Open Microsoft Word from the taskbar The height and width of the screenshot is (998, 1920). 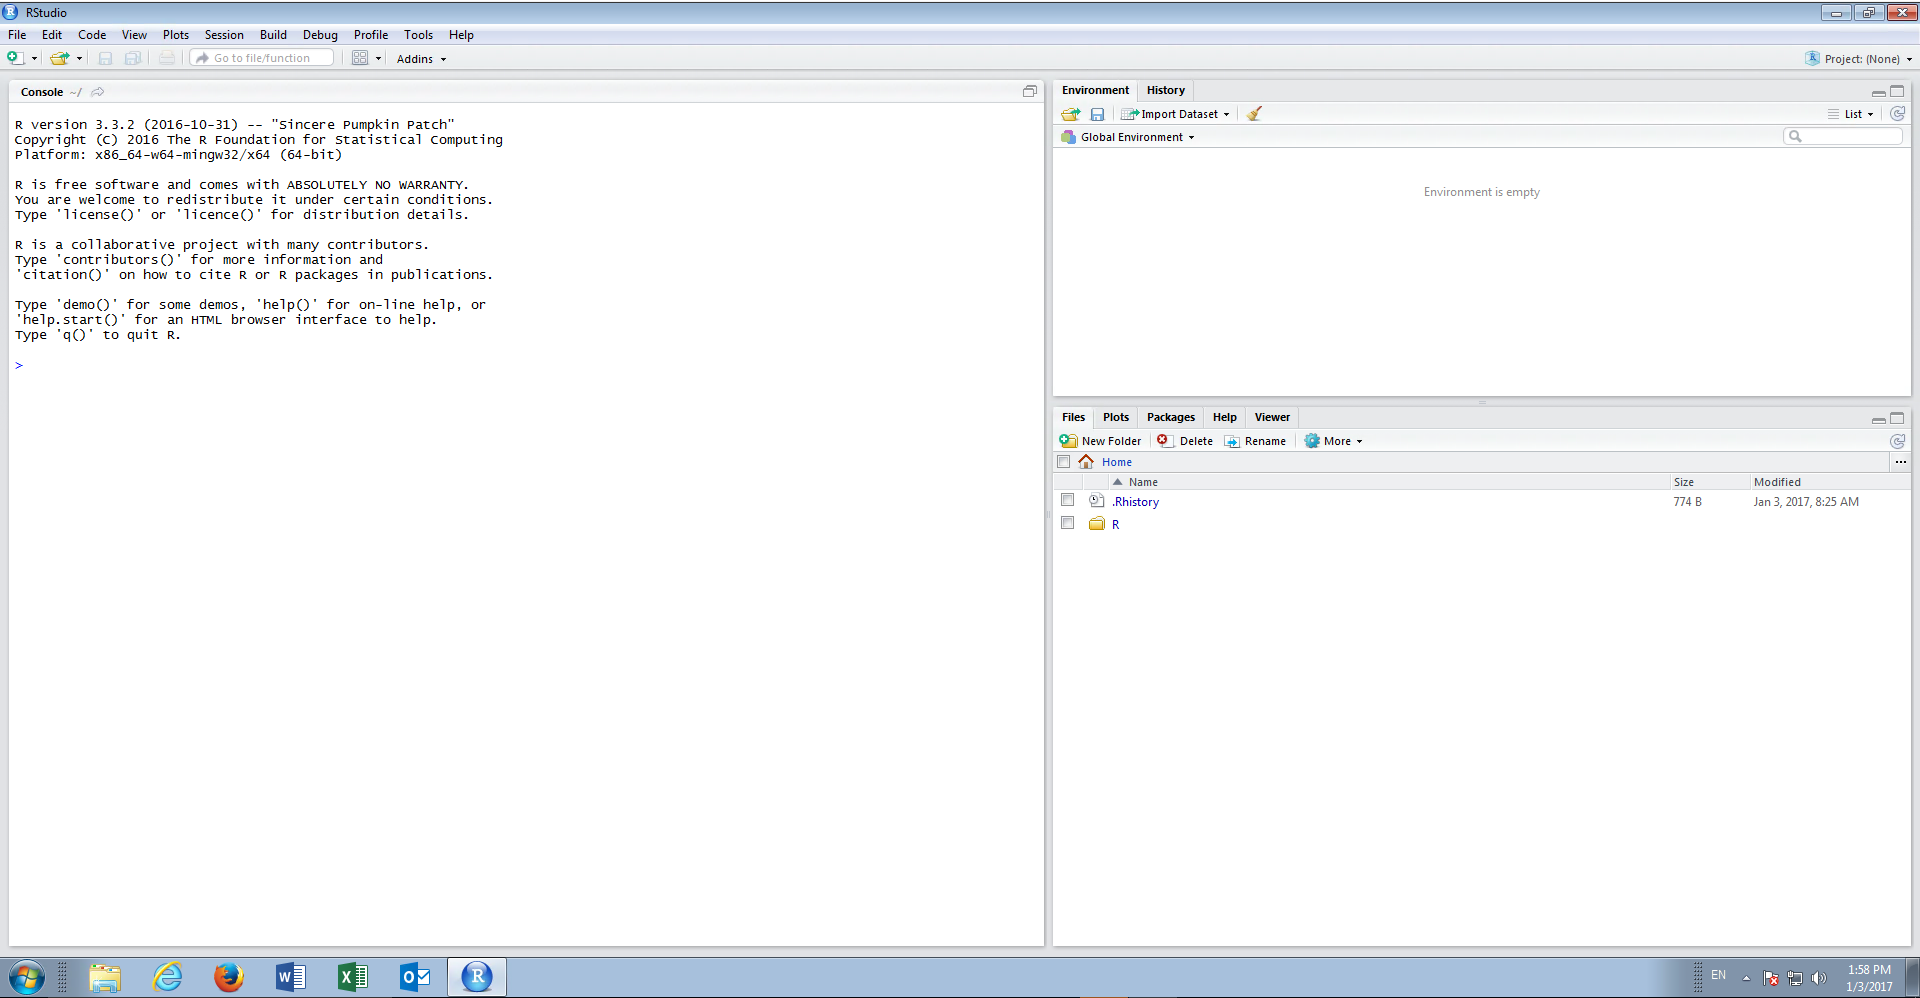(291, 977)
